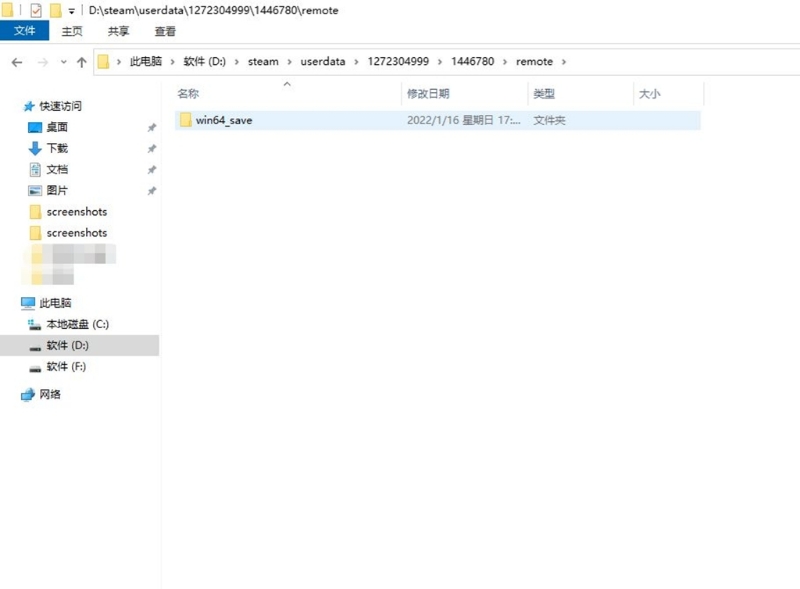Screen dimensions: 800x589
Task: Open the 共享 ribbon tab
Action: point(118,31)
